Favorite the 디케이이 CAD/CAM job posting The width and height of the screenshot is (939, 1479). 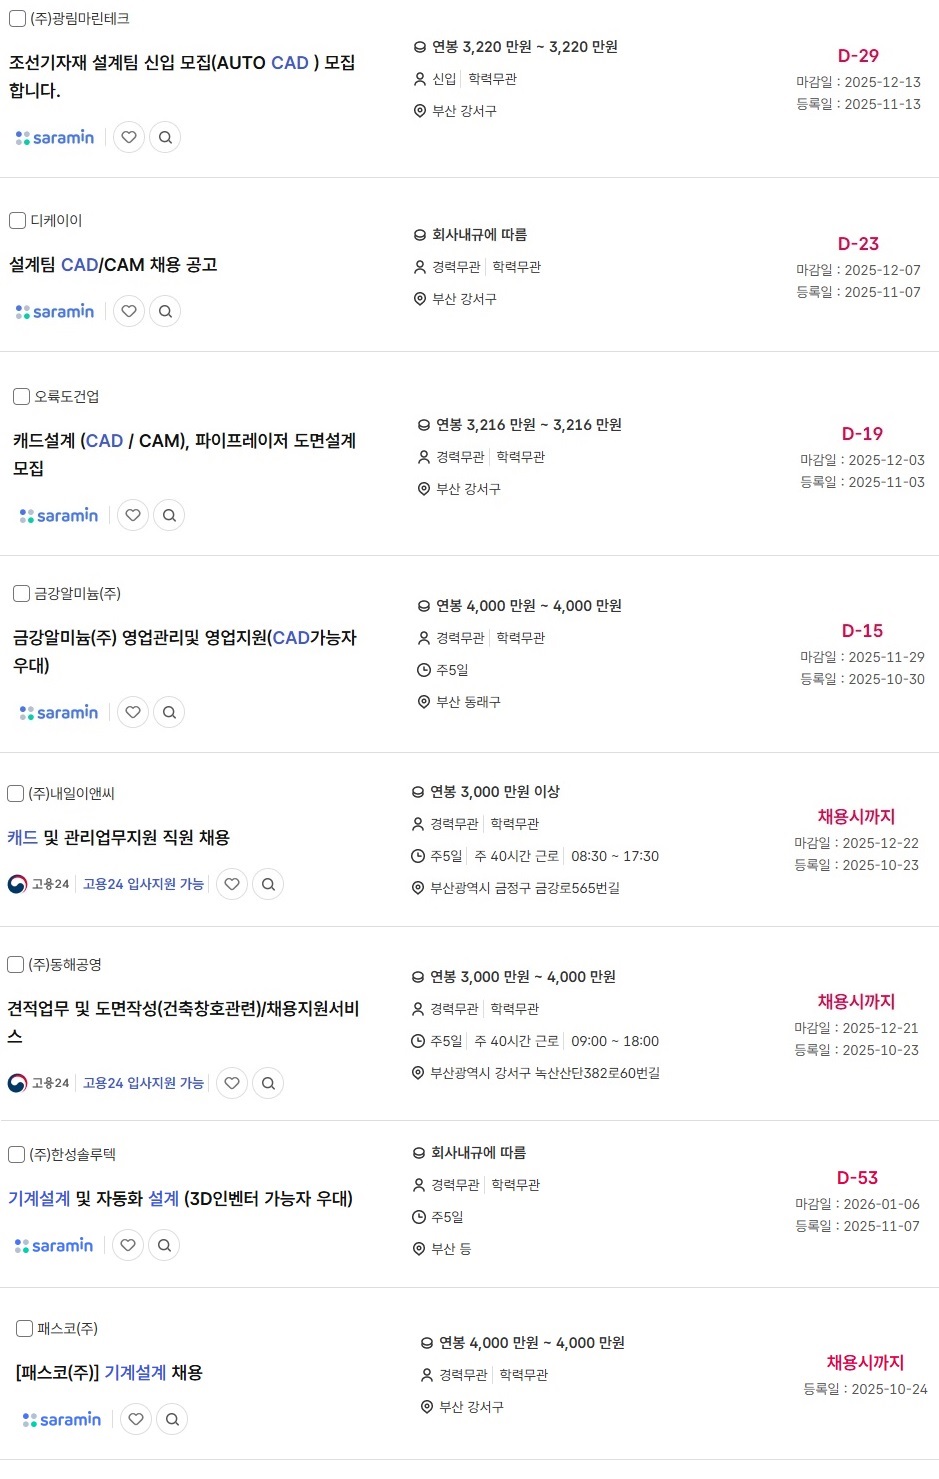coord(129,311)
